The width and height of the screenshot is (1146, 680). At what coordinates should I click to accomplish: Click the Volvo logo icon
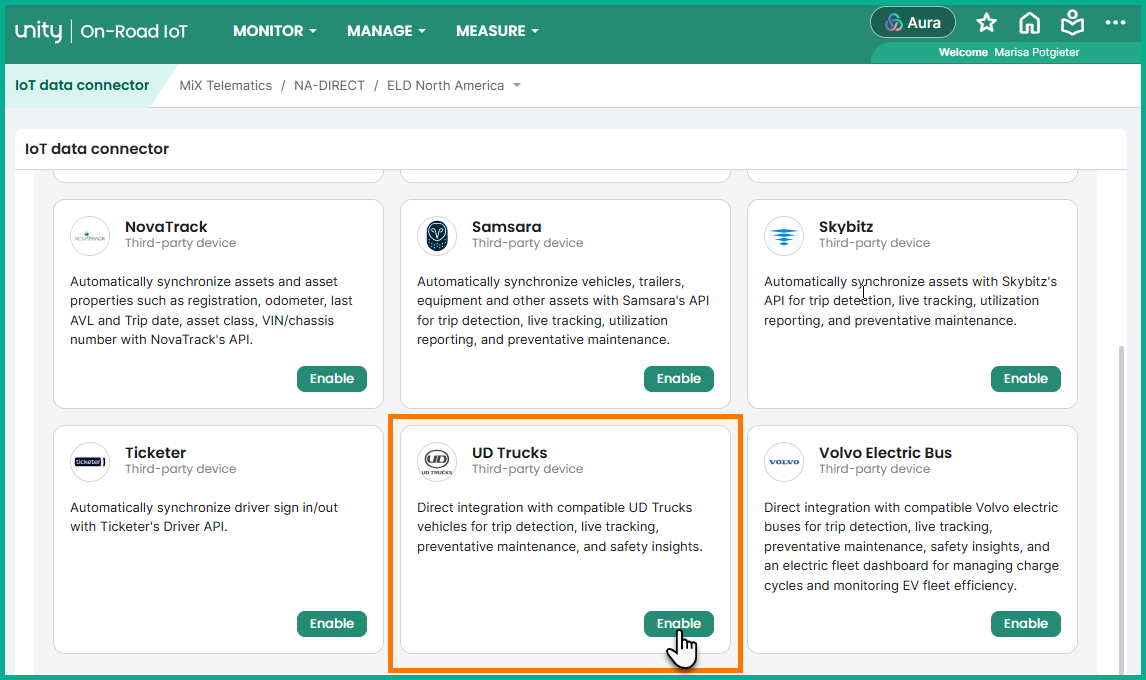783,462
